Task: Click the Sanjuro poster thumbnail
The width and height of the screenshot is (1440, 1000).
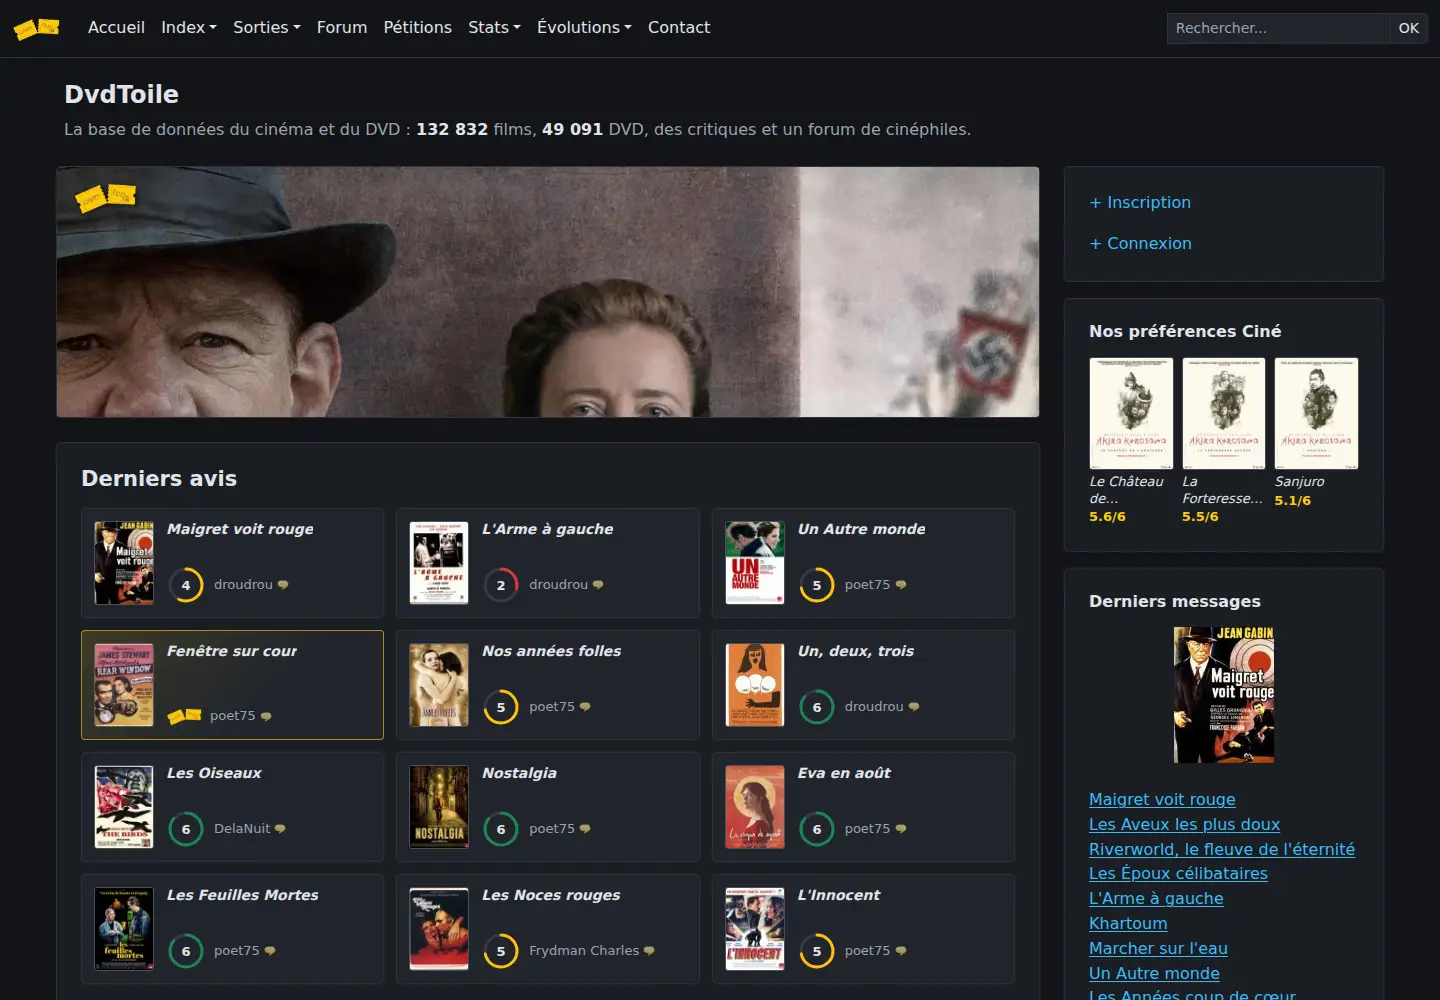Action: point(1316,413)
